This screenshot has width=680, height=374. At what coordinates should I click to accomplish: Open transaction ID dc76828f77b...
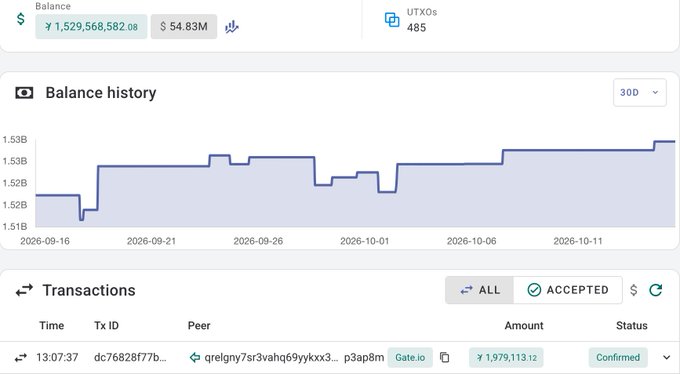click(x=130, y=358)
